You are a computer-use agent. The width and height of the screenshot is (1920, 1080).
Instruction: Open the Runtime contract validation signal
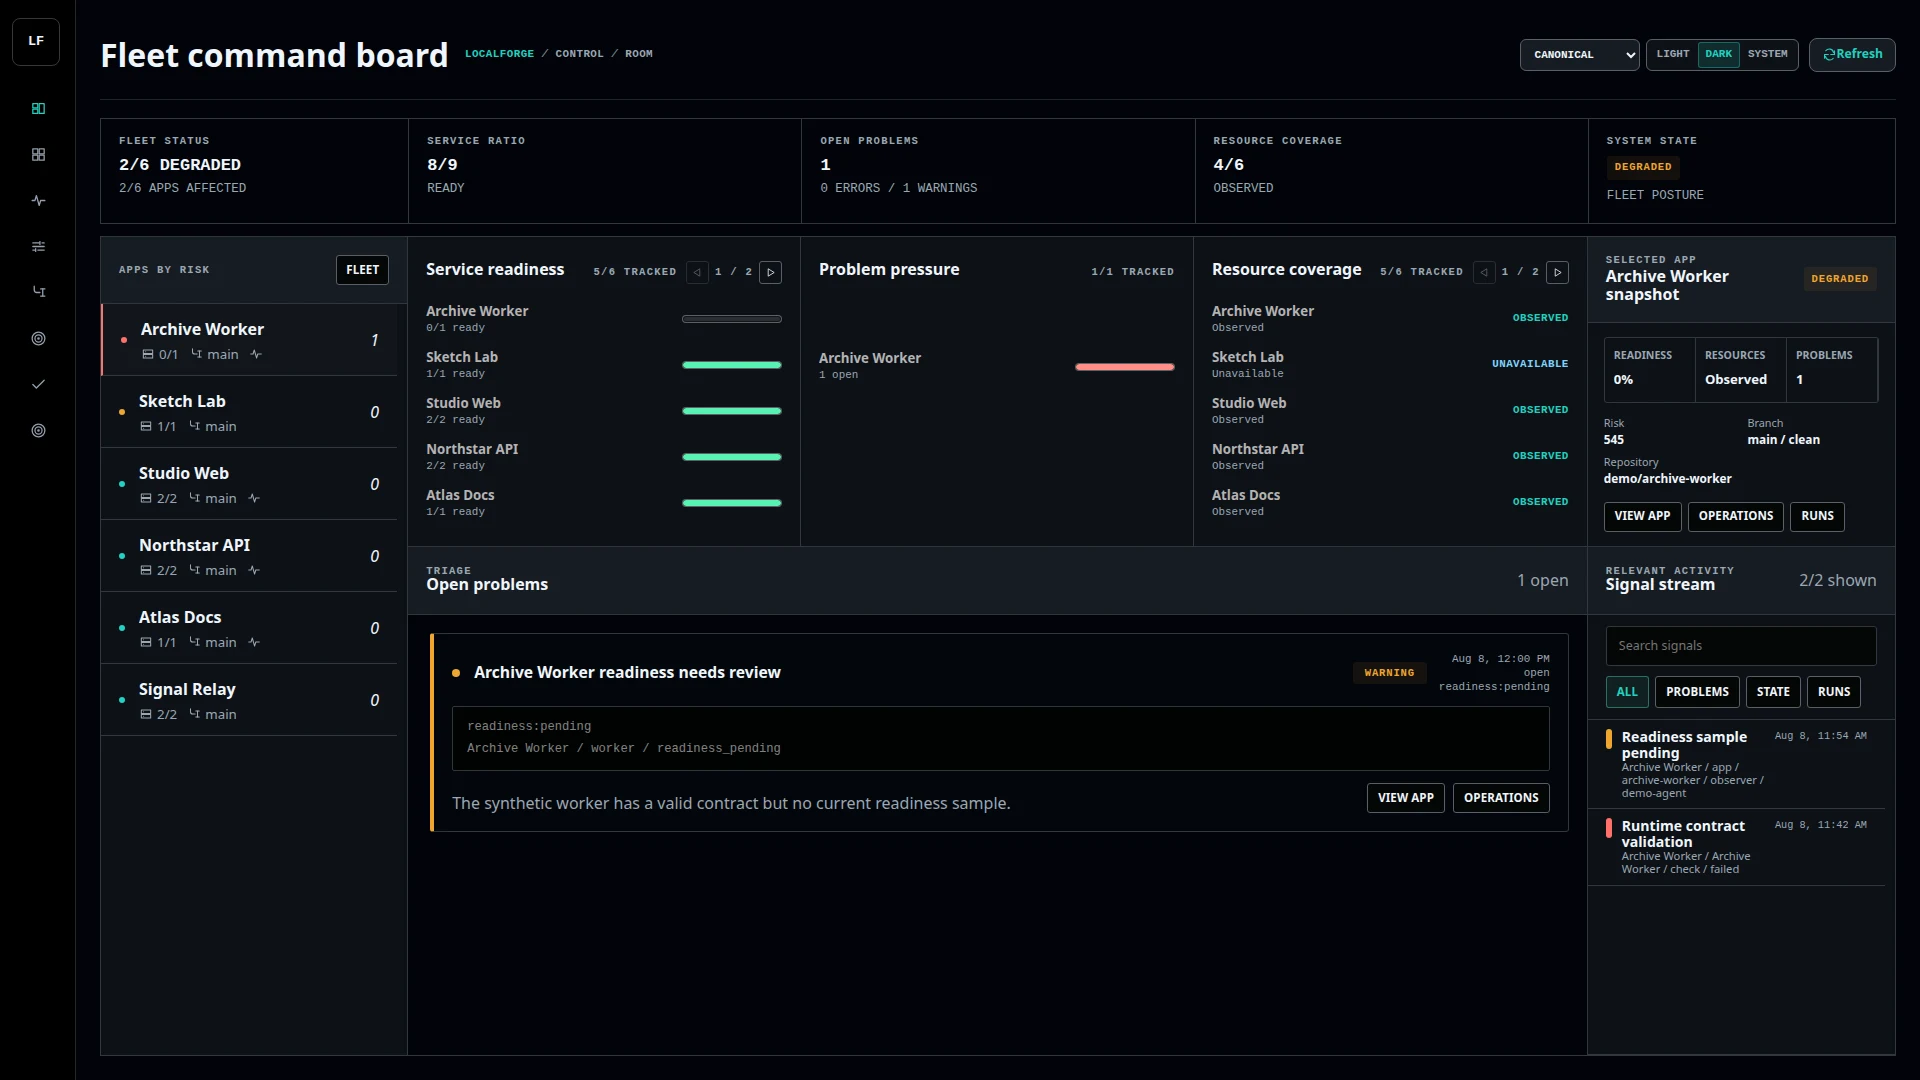pyautogui.click(x=1736, y=847)
